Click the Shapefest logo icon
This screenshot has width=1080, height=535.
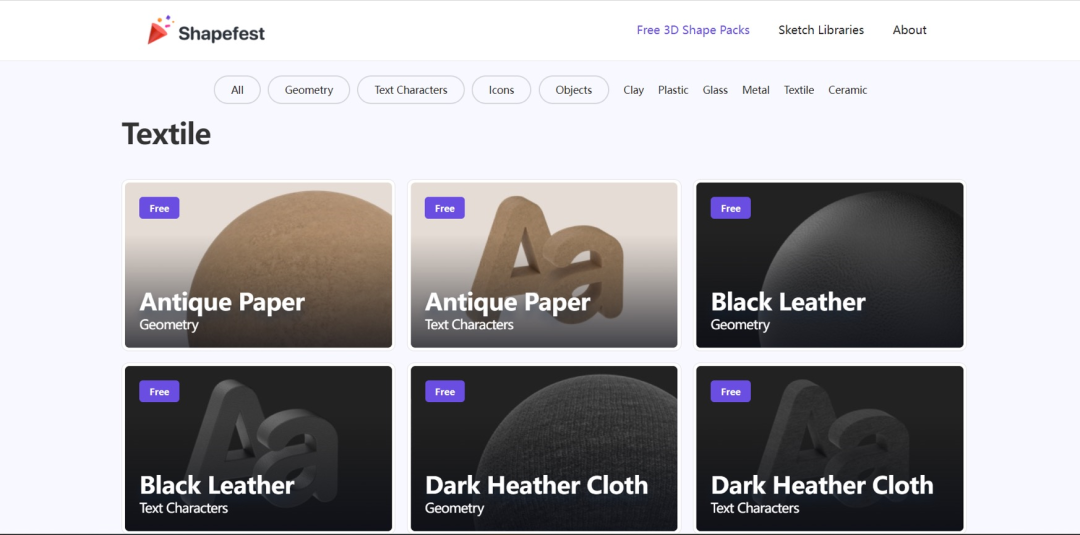(x=160, y=30)
